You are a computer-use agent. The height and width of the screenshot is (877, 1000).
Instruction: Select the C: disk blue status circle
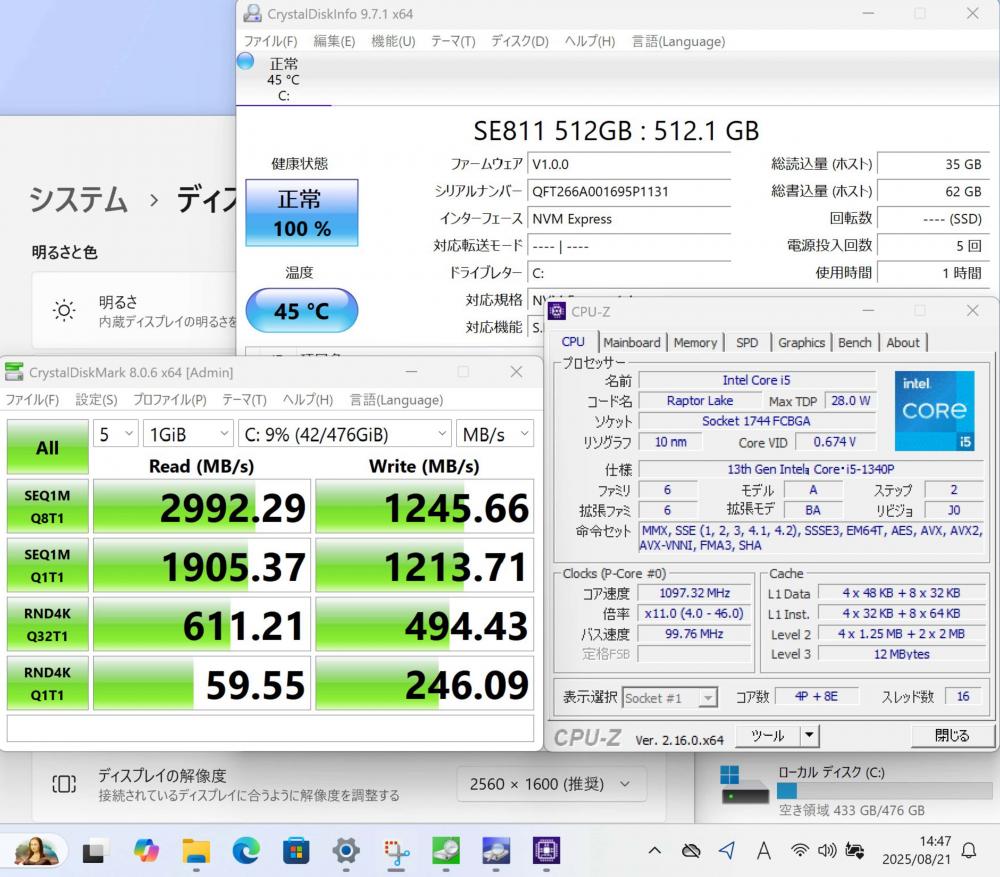[246, 61]
